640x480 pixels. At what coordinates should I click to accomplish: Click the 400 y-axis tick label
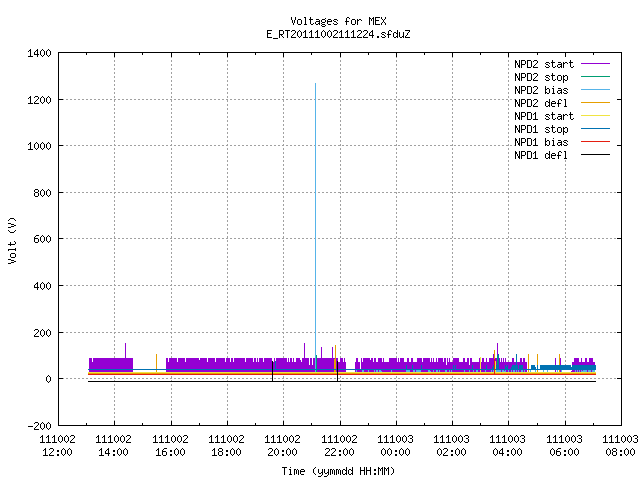(42, 286)
